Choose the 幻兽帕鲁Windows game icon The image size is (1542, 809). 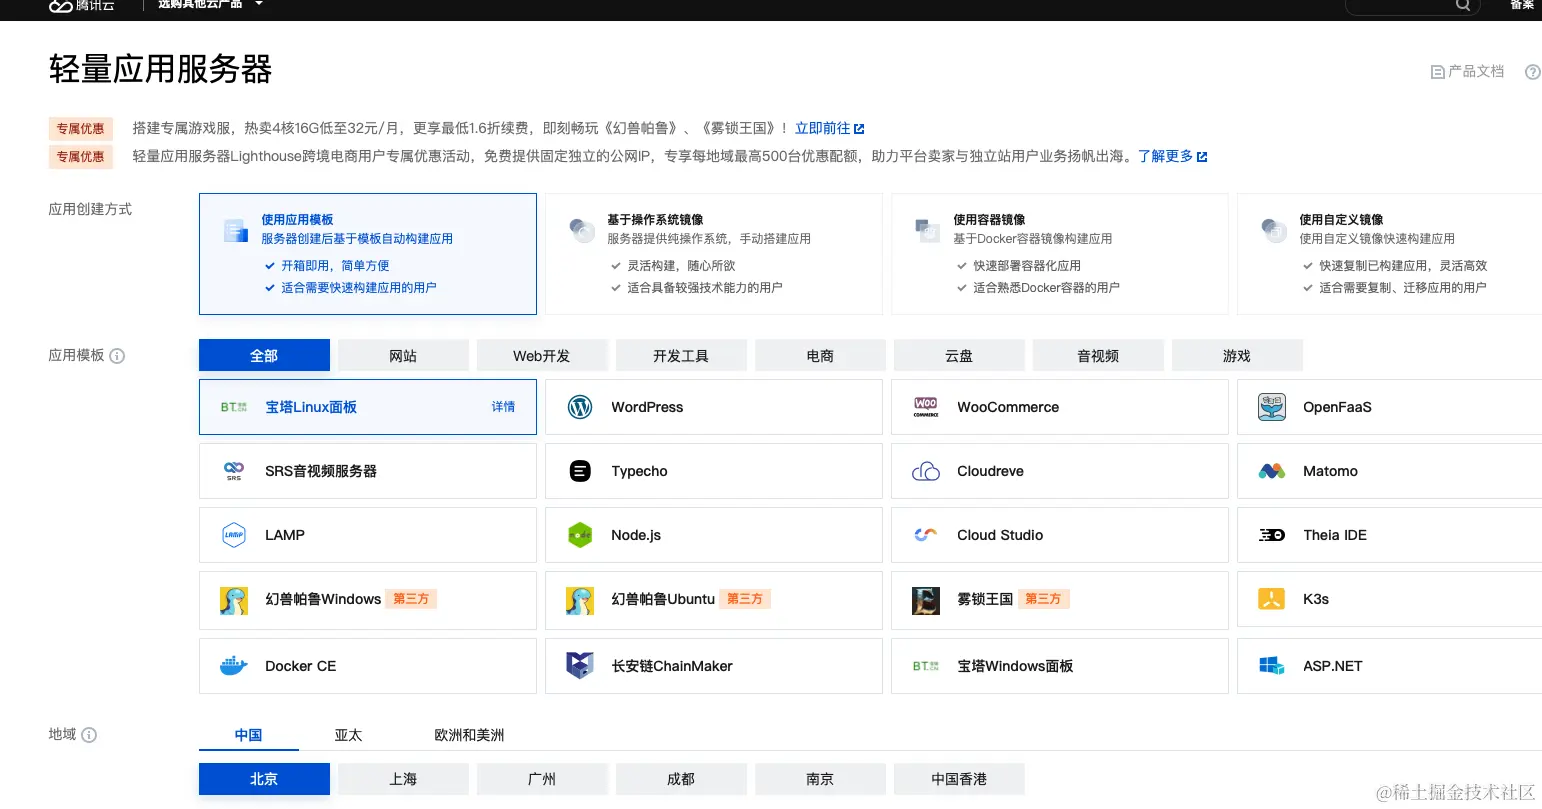click(234, 600)
